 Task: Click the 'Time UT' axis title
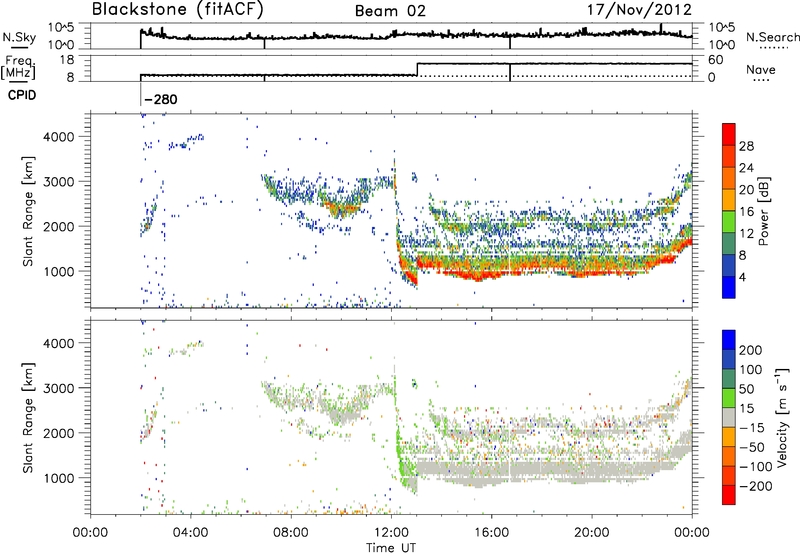(391, 548)
